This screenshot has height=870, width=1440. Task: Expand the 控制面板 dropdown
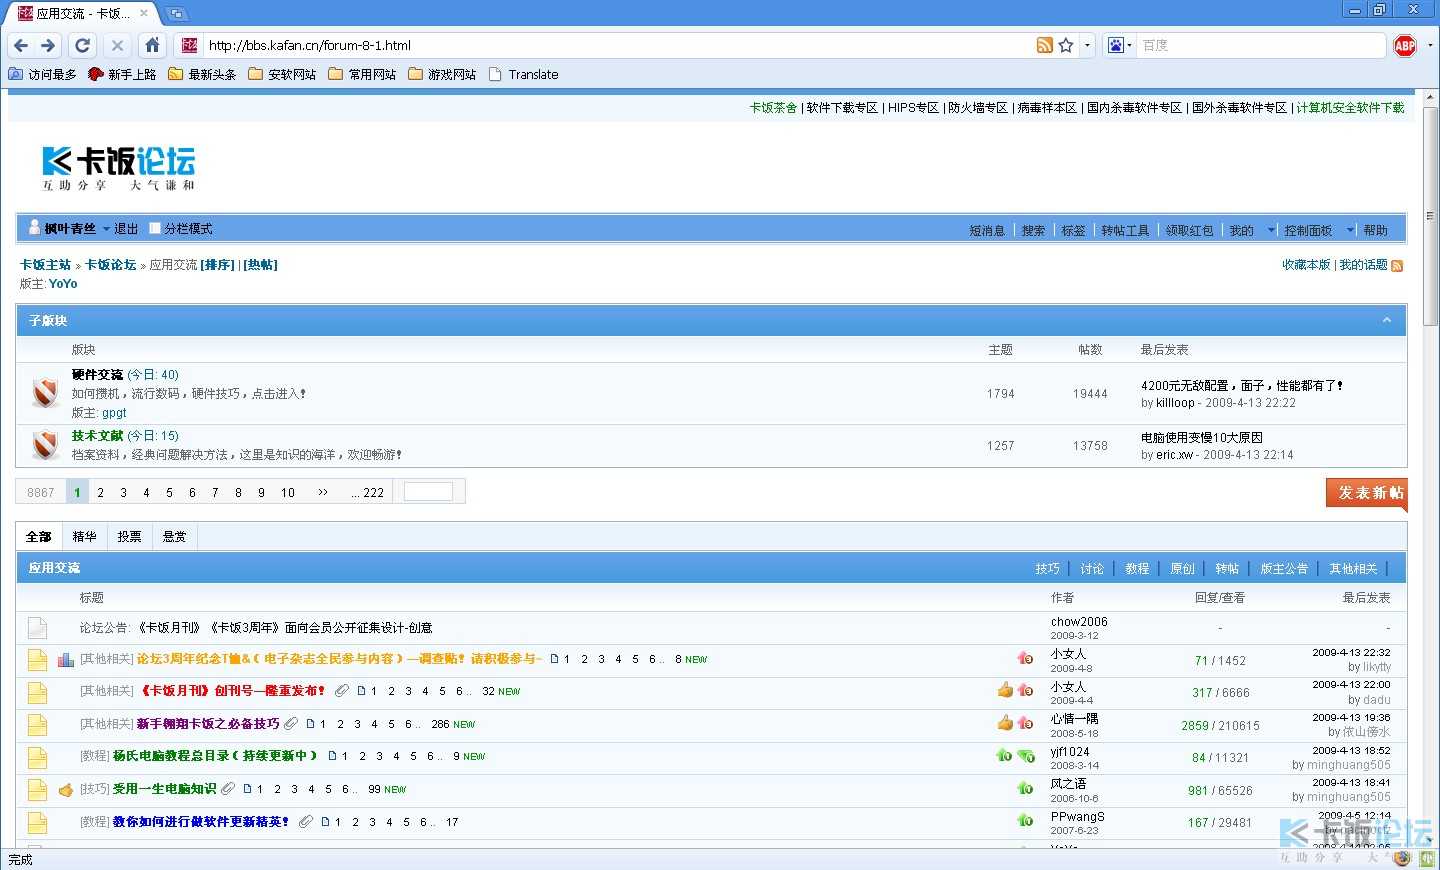[1350, 230]
